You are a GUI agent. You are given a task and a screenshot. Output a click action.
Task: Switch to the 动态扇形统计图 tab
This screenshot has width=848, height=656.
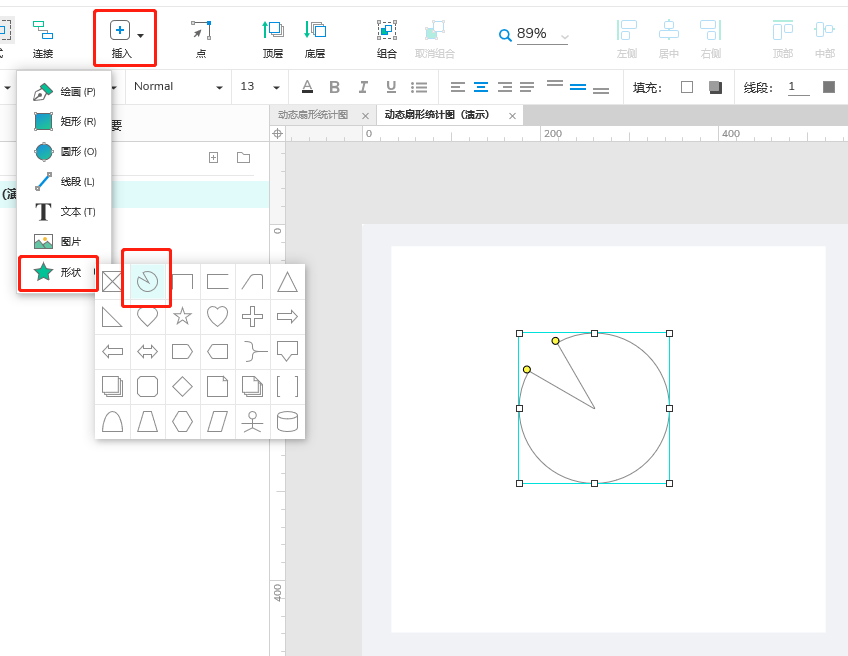[x=313, y=115]
